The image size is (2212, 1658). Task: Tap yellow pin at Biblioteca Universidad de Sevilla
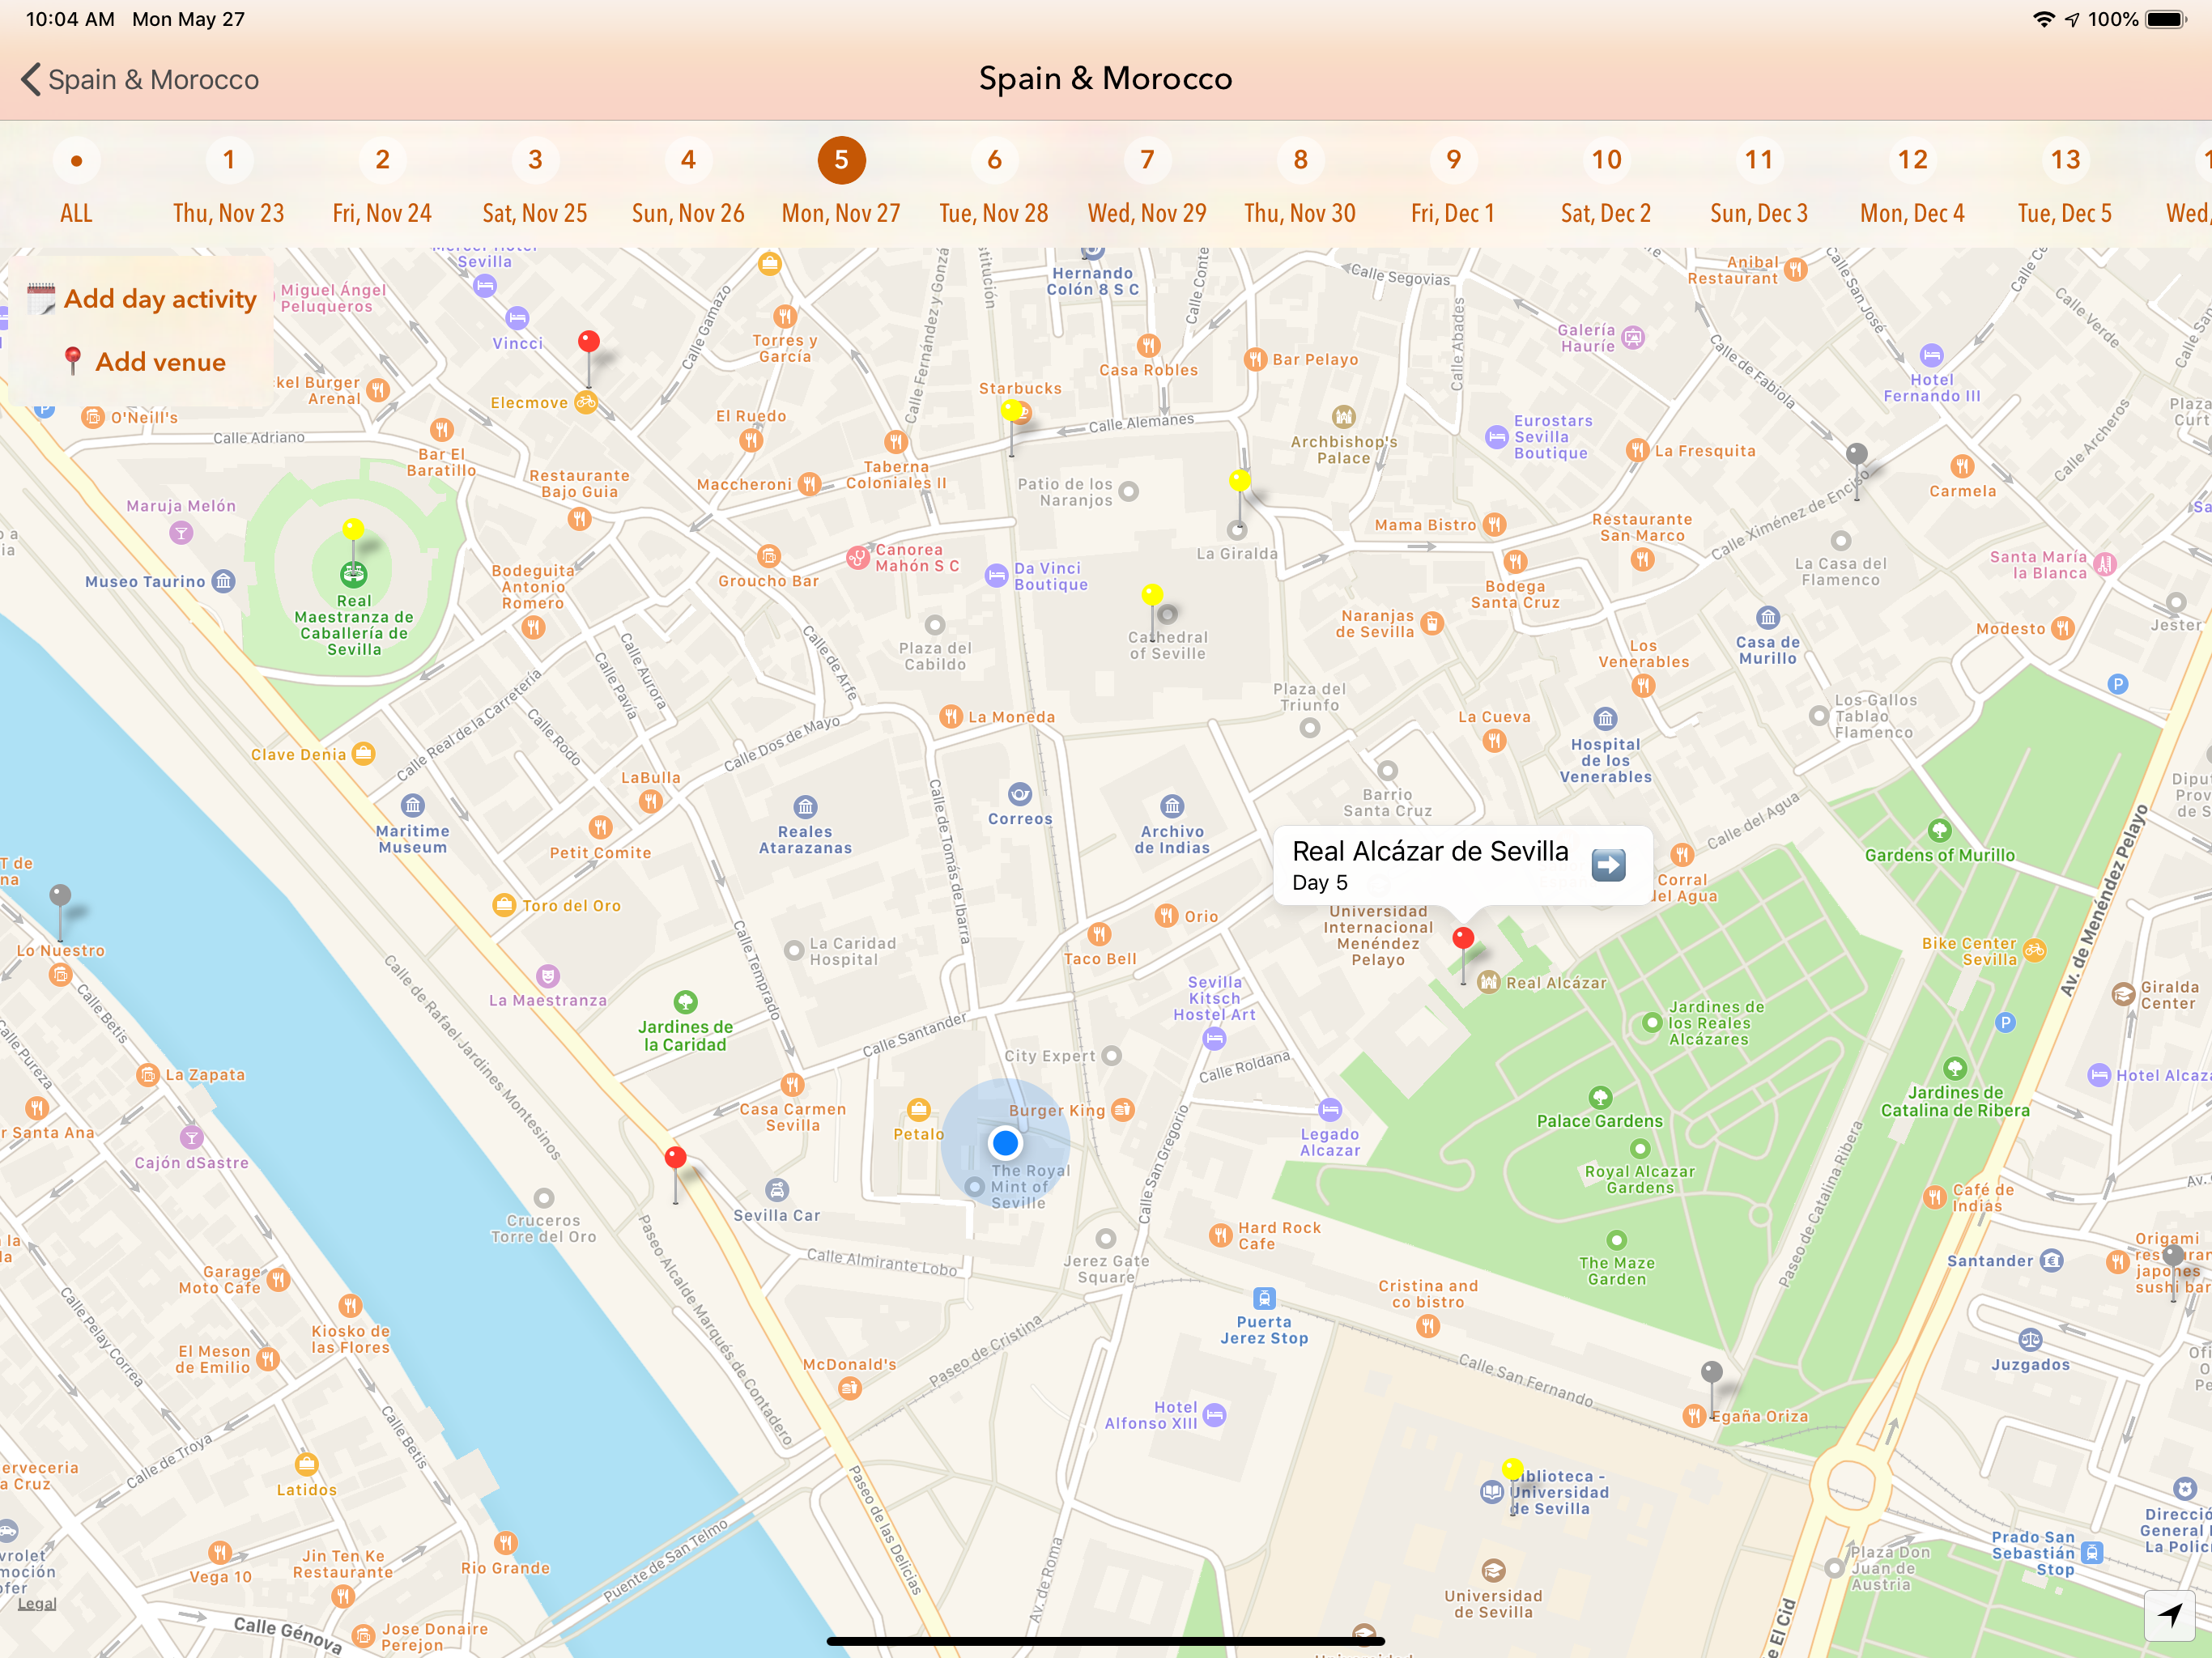click(x=1512, y=1468)
